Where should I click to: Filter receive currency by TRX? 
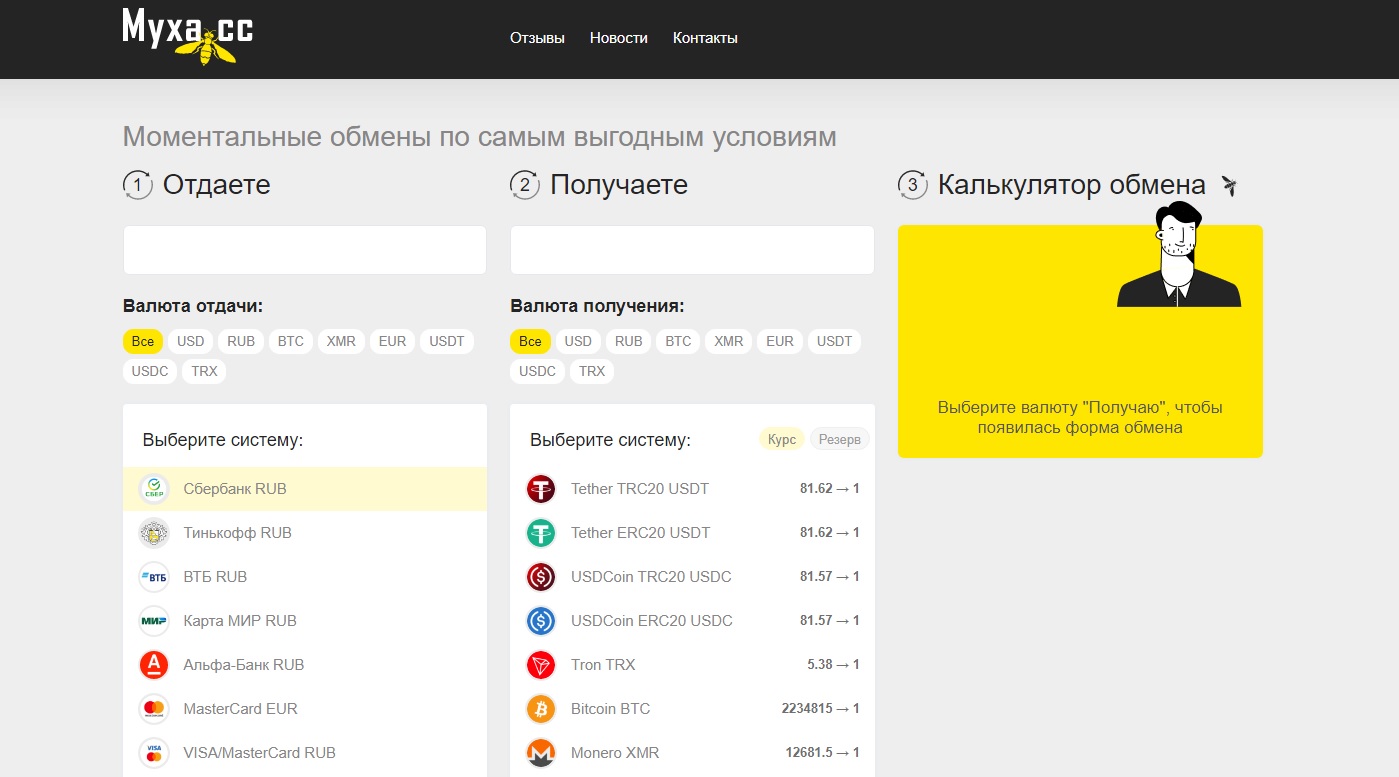(x=592, y=371)
